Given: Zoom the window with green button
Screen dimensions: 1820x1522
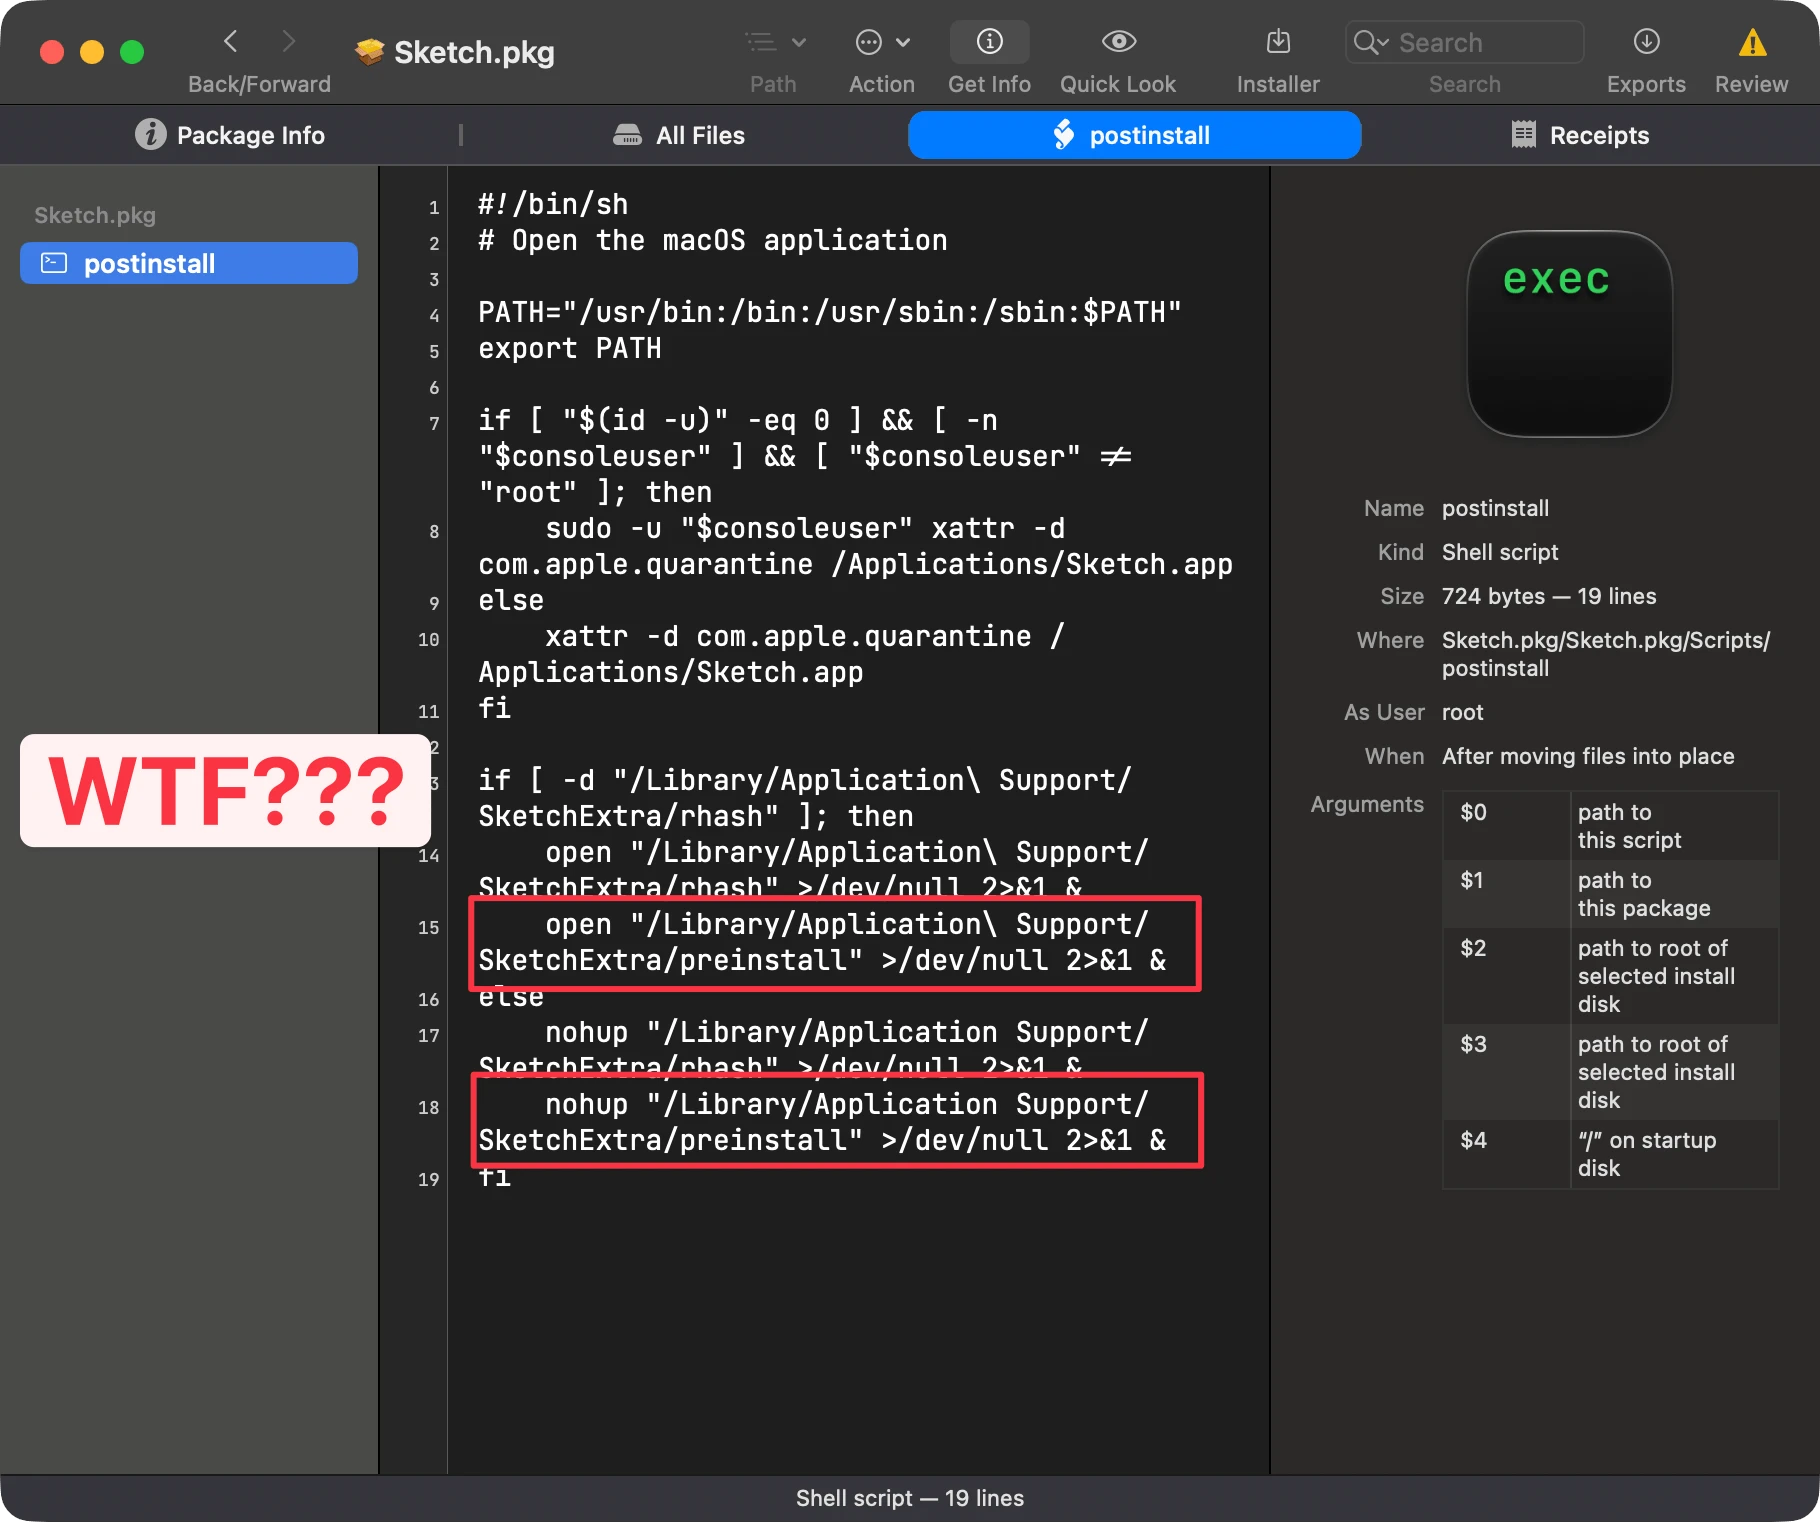Looking at the screenshot, I should coord(132,52).
